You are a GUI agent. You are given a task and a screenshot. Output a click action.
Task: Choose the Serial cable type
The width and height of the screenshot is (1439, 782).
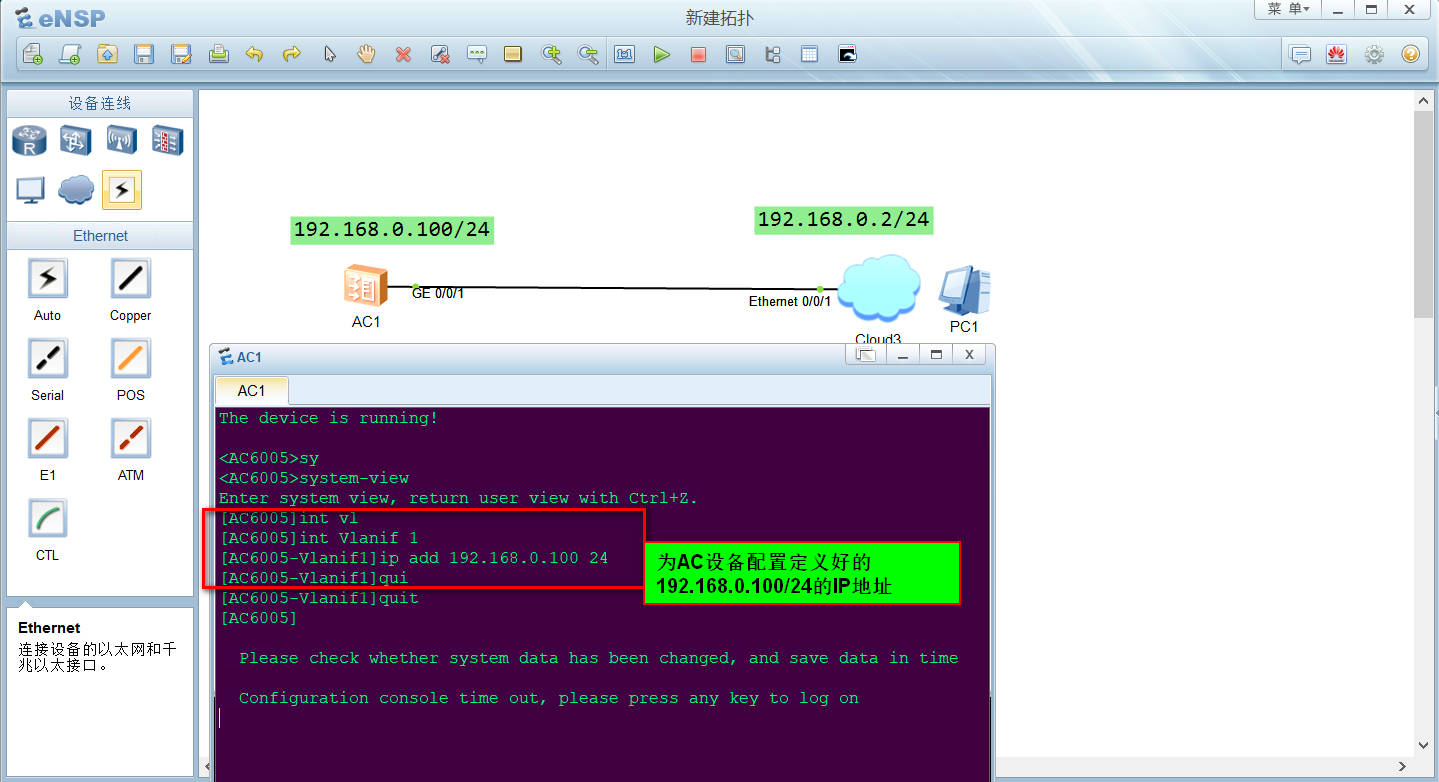point(47,359)
